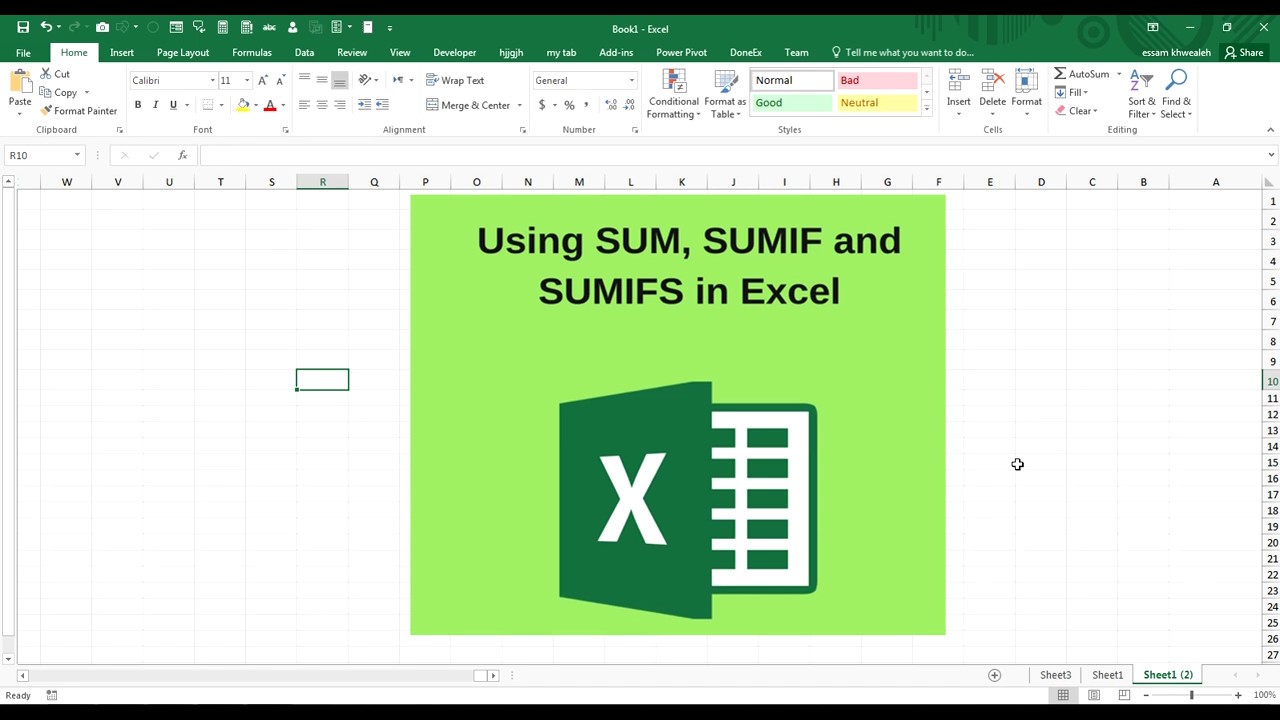Screen dimensions: 1280x720
Task: Open the calculator icon in Quick Access Toolbar
Action: coord(222,28)
